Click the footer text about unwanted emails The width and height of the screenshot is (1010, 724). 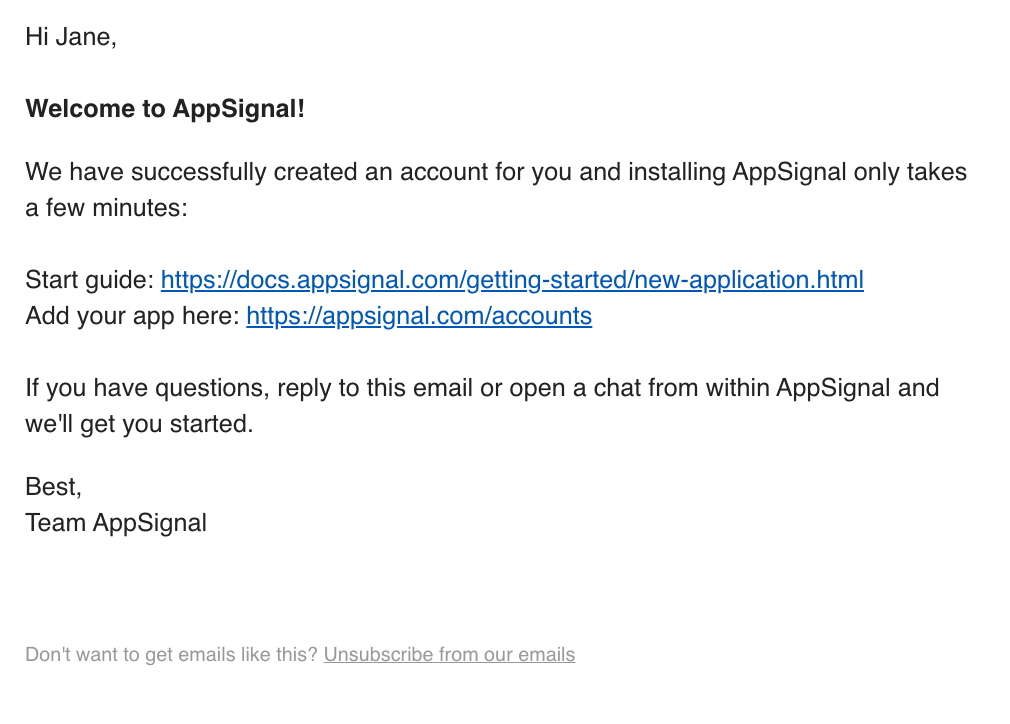pyautogui.click(x=172, y=654)
